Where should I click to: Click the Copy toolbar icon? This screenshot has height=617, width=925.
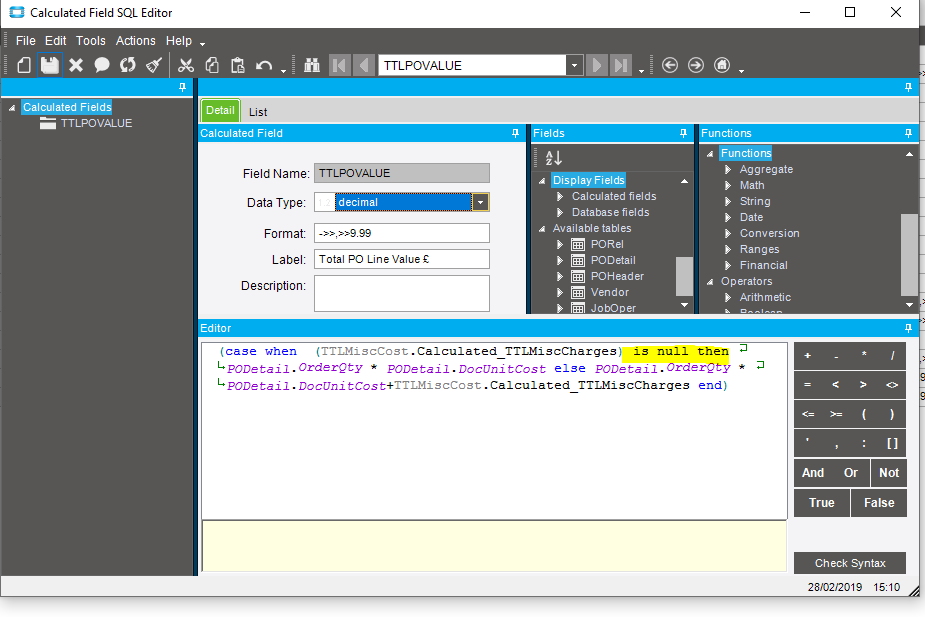pos(212,65)
